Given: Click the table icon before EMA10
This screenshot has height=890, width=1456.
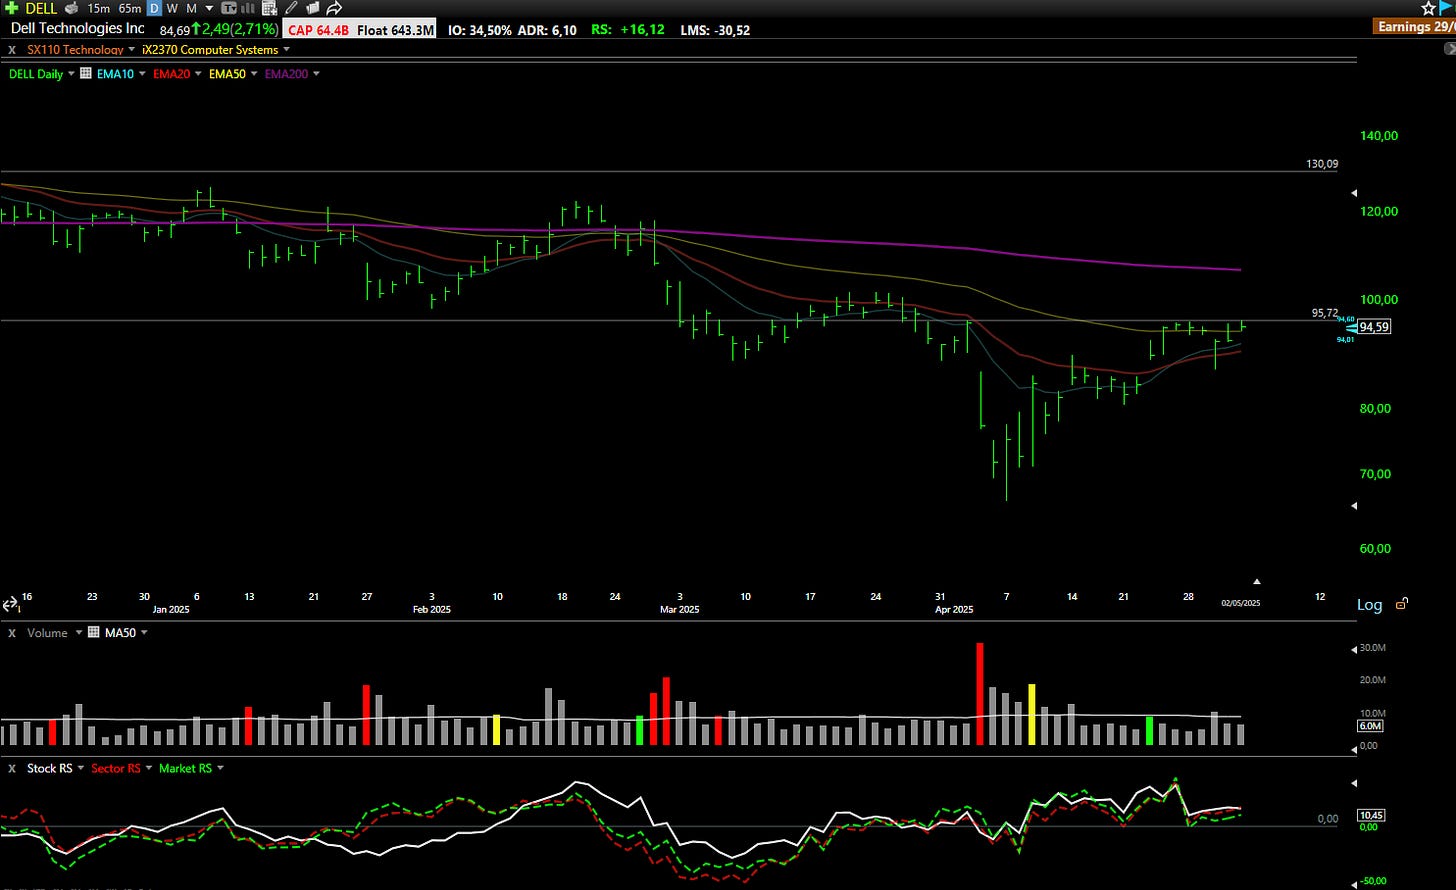Looking at the screenshot, I should coord(86,73).
